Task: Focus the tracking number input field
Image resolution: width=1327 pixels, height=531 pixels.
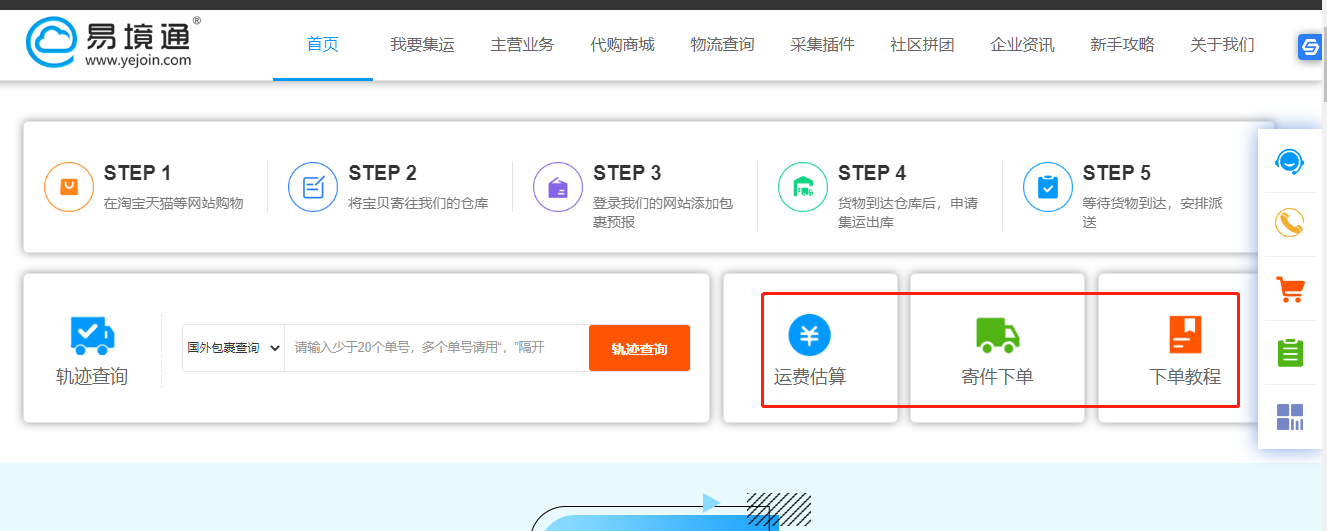Action: click(436, 348)
